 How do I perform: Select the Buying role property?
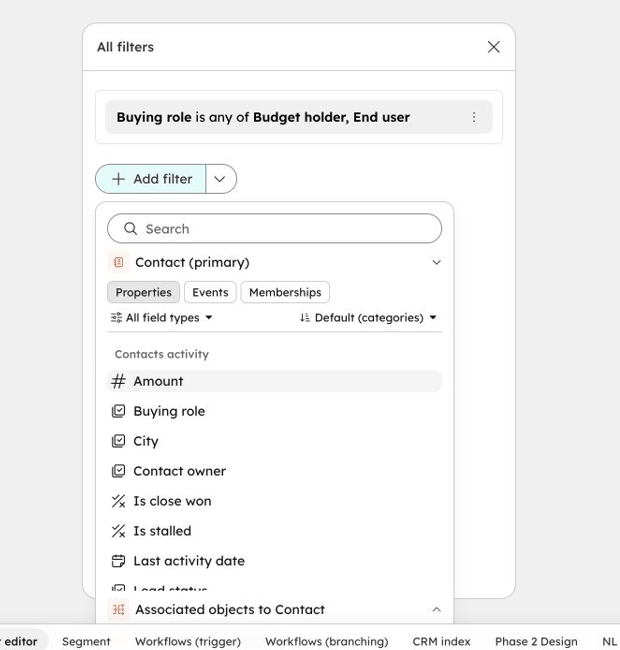pyautogui.click(x=274, y=411)
